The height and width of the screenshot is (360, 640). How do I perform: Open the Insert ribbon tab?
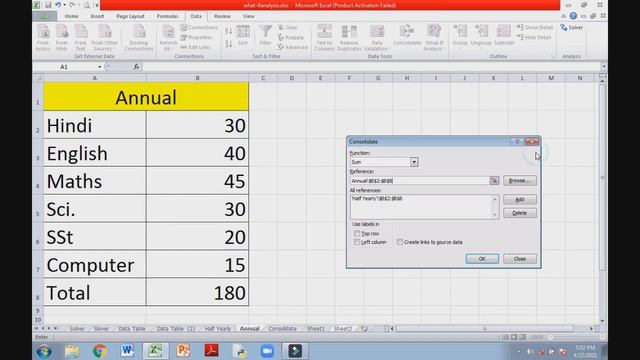pyautogui.click(x=97, y=16)
